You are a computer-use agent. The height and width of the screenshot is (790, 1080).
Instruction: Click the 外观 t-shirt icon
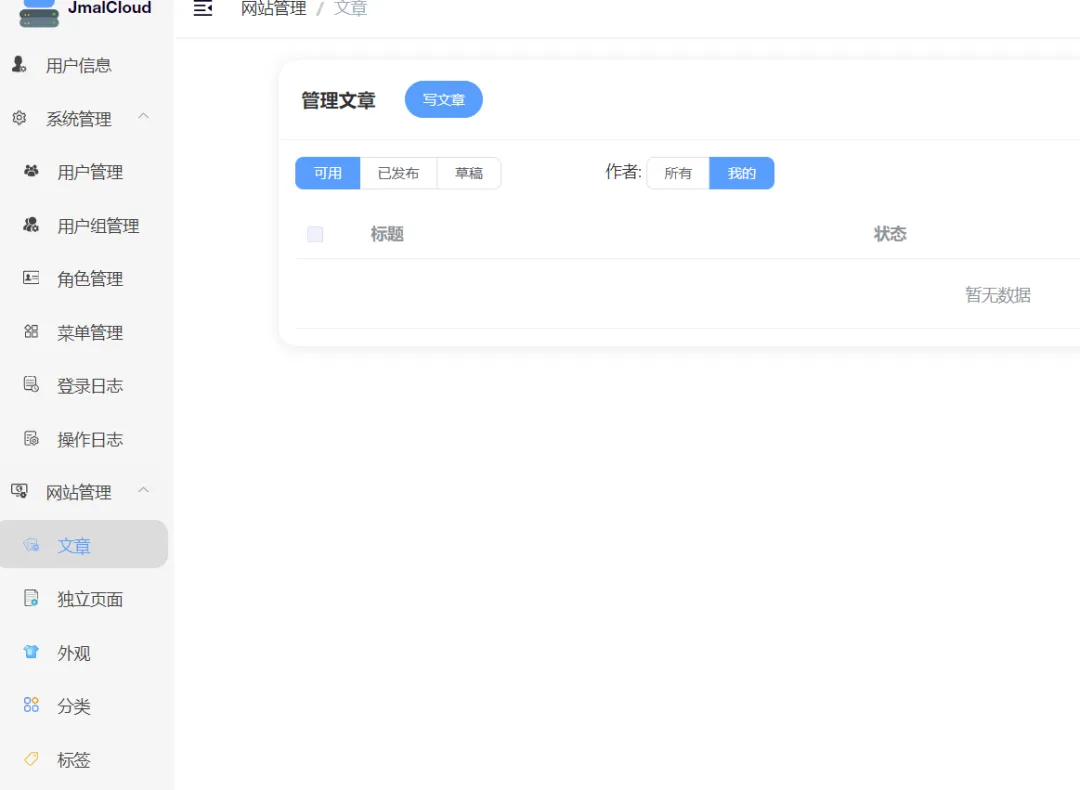point(31,652)
